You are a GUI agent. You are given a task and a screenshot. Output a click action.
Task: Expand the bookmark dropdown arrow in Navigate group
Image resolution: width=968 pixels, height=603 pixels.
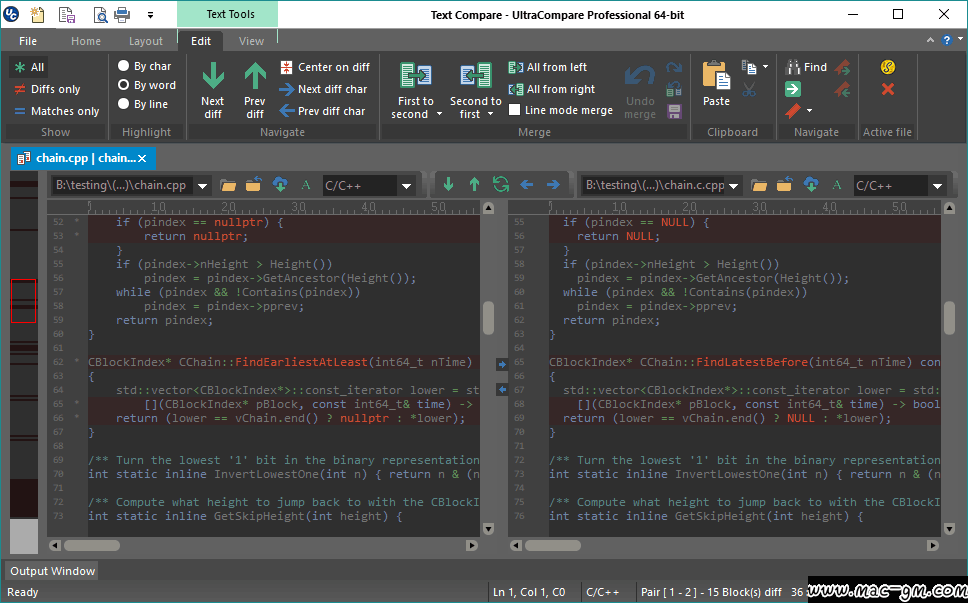[809, 112]
